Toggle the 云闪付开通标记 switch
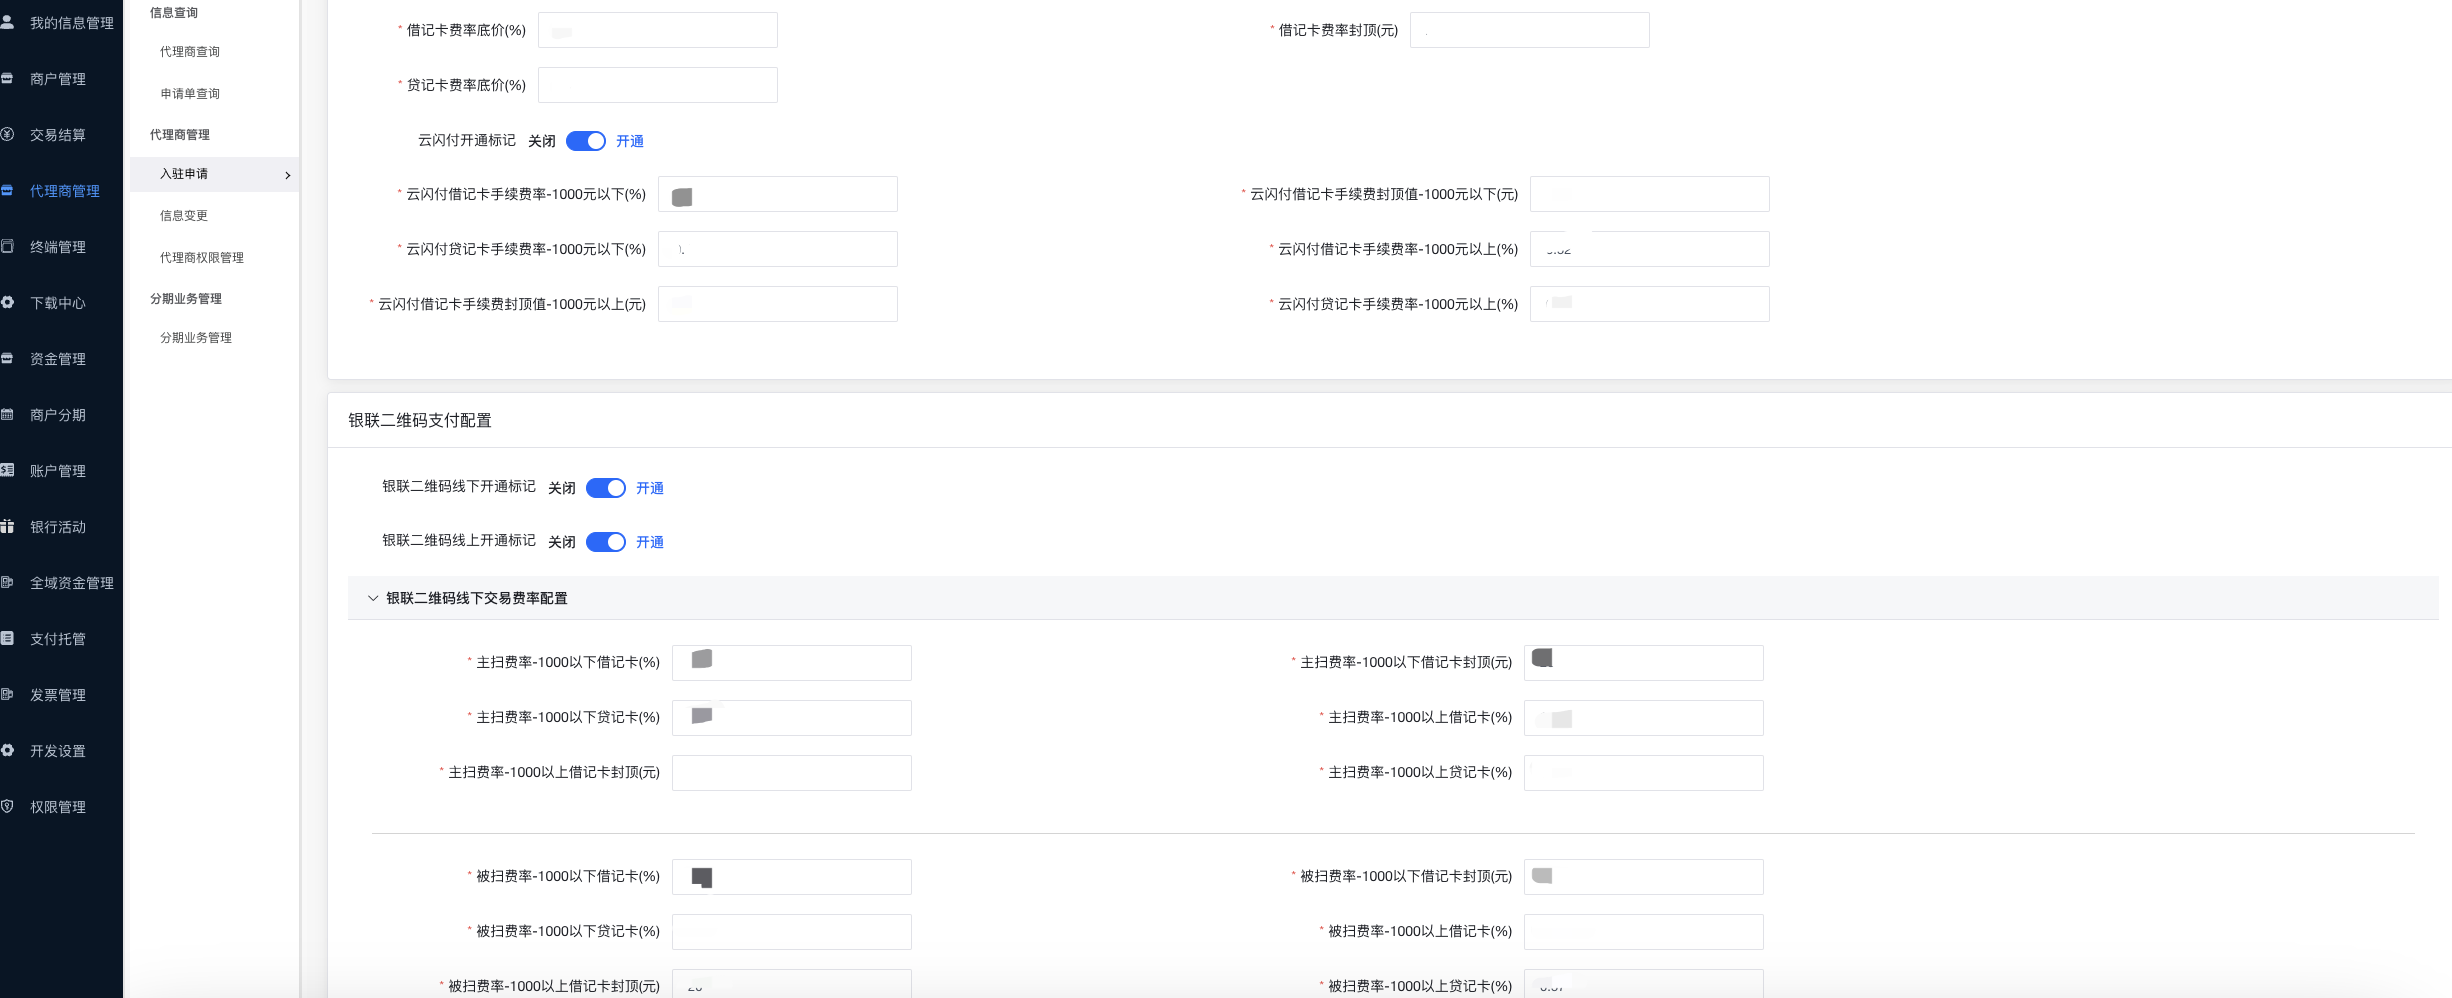This screenshot has width=2452, height=998. [586, 141]
